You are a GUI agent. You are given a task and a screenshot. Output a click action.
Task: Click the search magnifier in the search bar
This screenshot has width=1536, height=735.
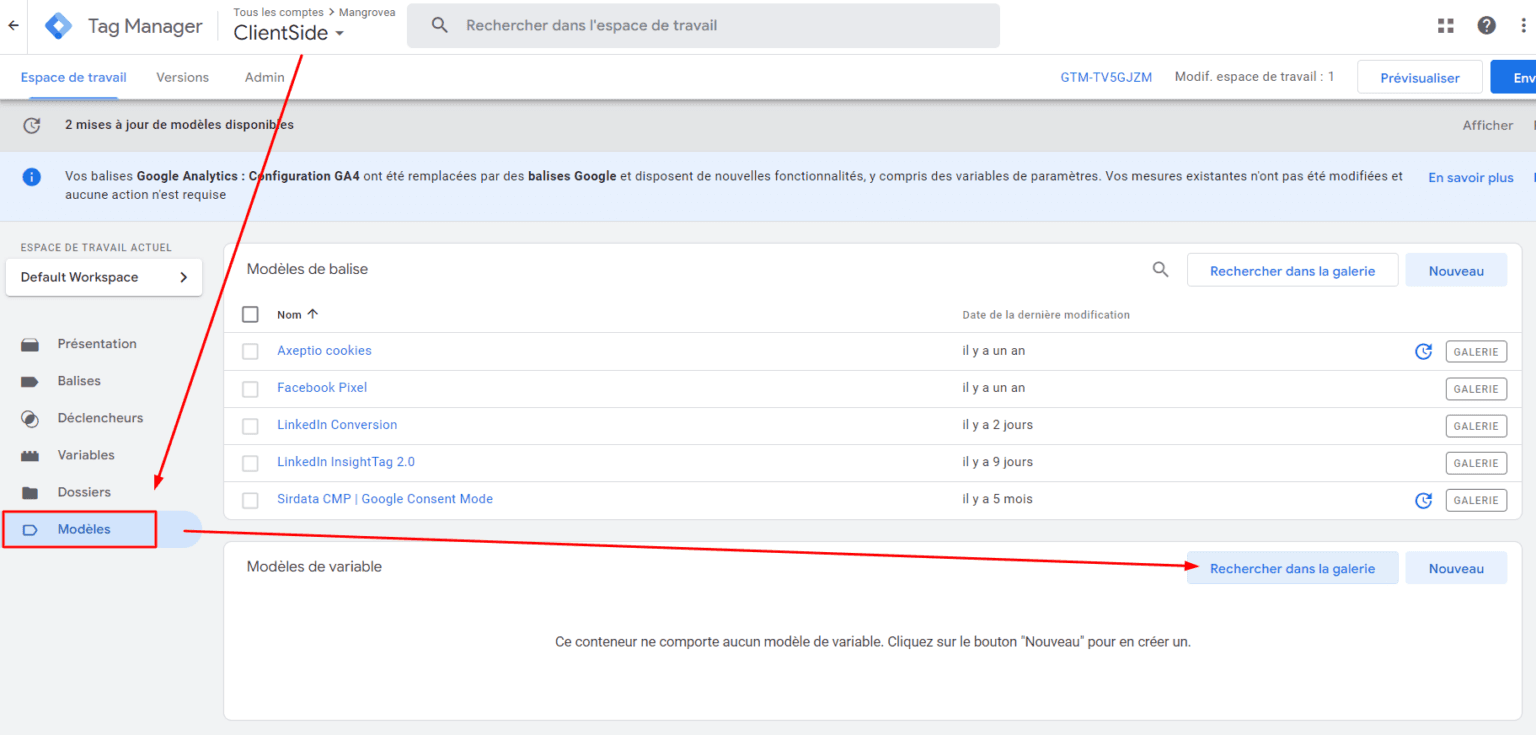click(440, 25)
